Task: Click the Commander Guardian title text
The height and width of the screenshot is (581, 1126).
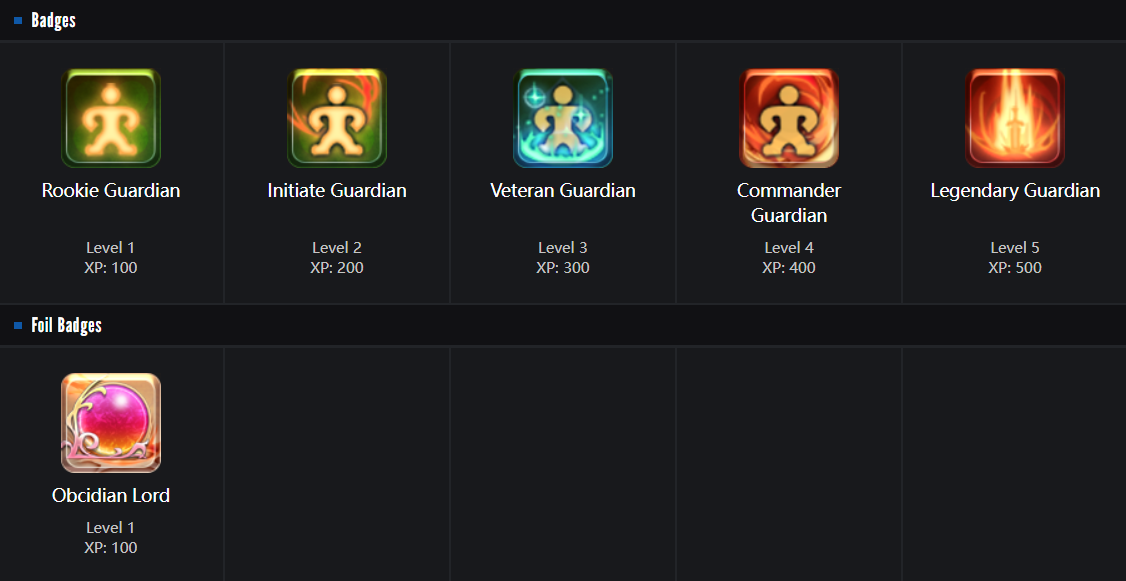Action: click(x=789, y=203)
